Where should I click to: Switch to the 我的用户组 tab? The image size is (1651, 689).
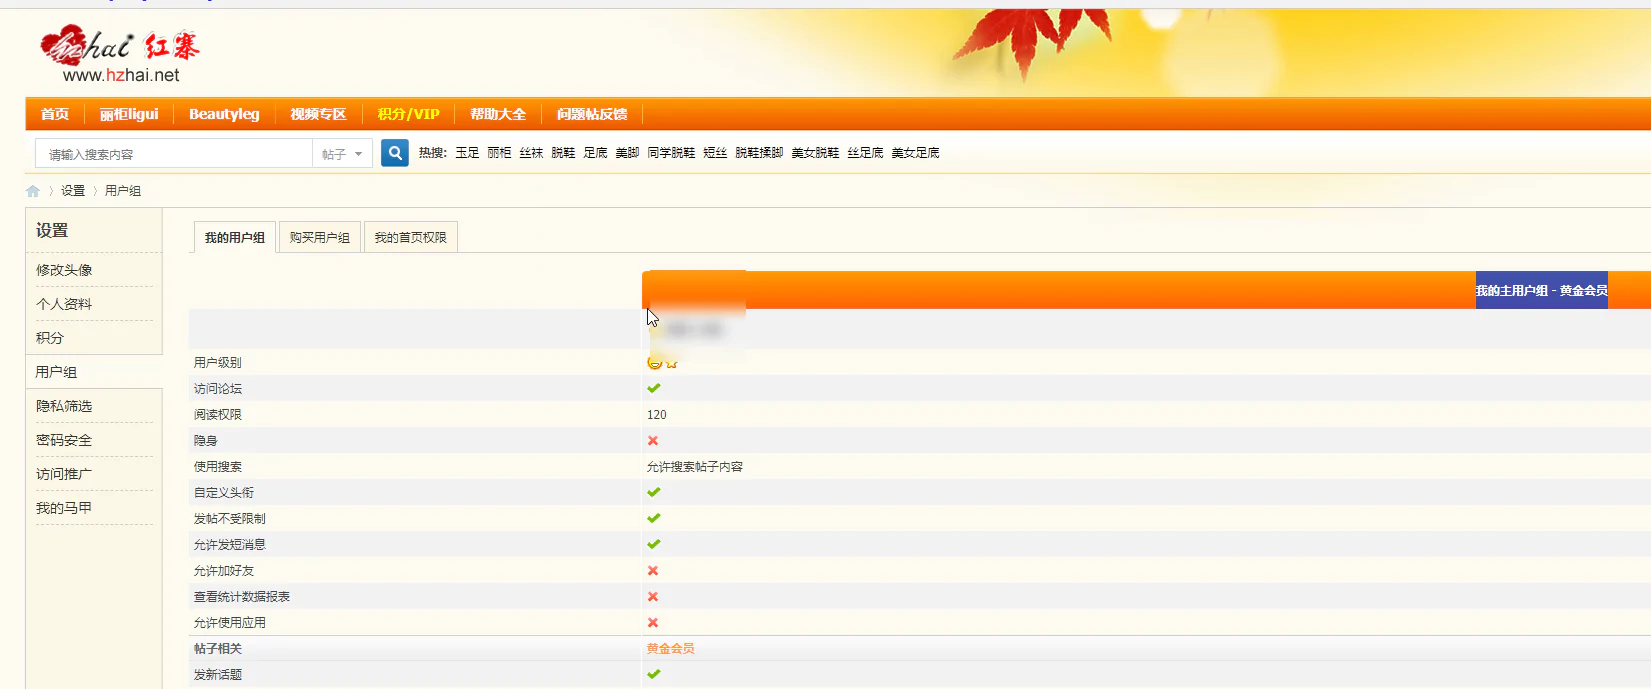tap(235, 237)
